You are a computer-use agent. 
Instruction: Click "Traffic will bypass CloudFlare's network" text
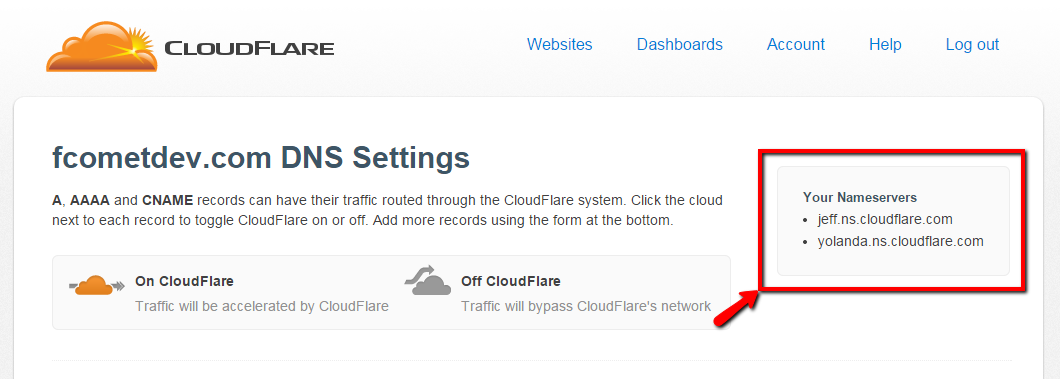click(586, 306)
